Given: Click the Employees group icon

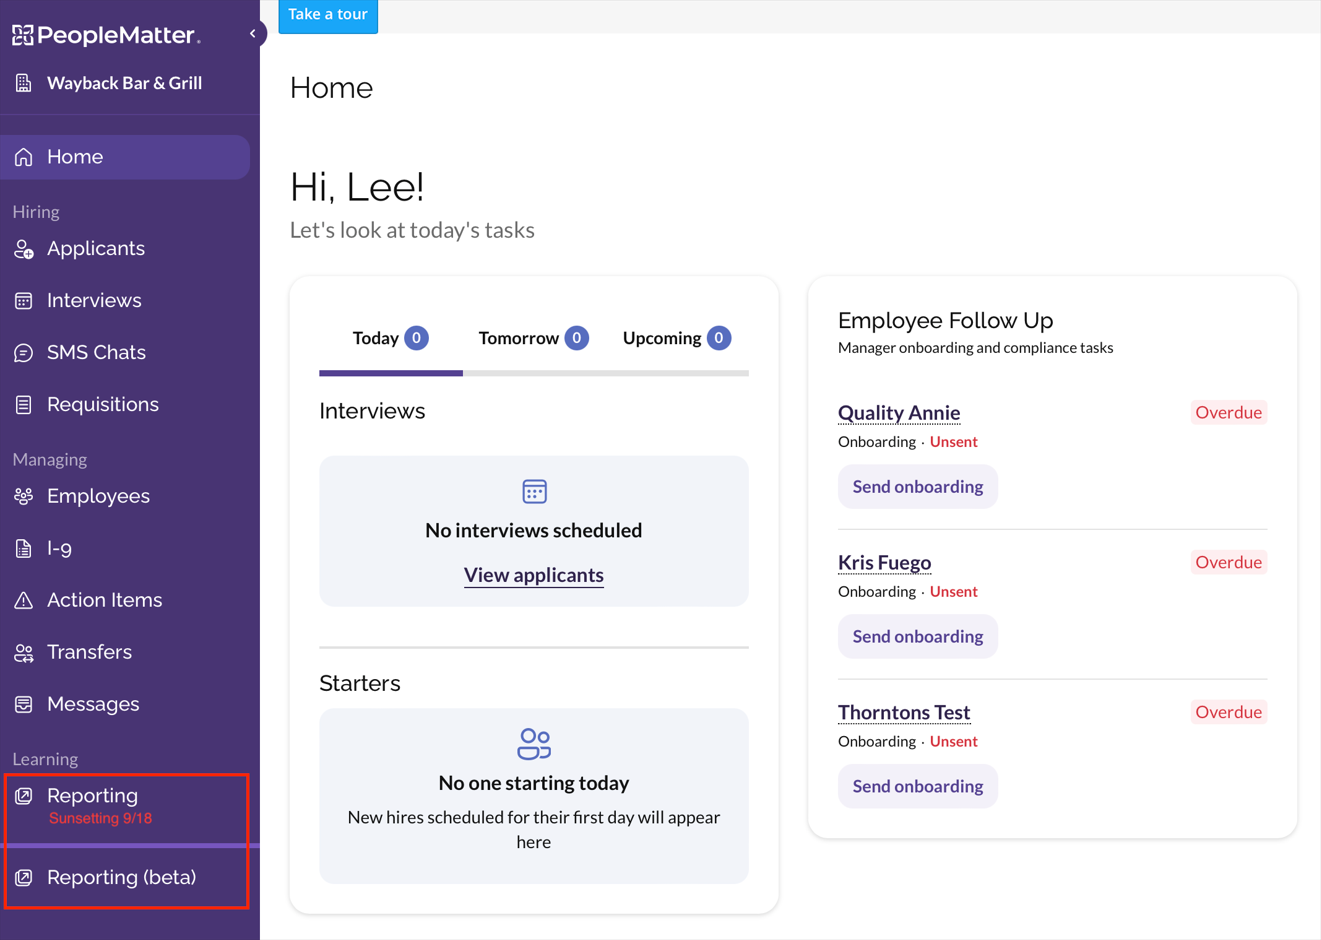Looking at the screenshot, I should point(24,497).
